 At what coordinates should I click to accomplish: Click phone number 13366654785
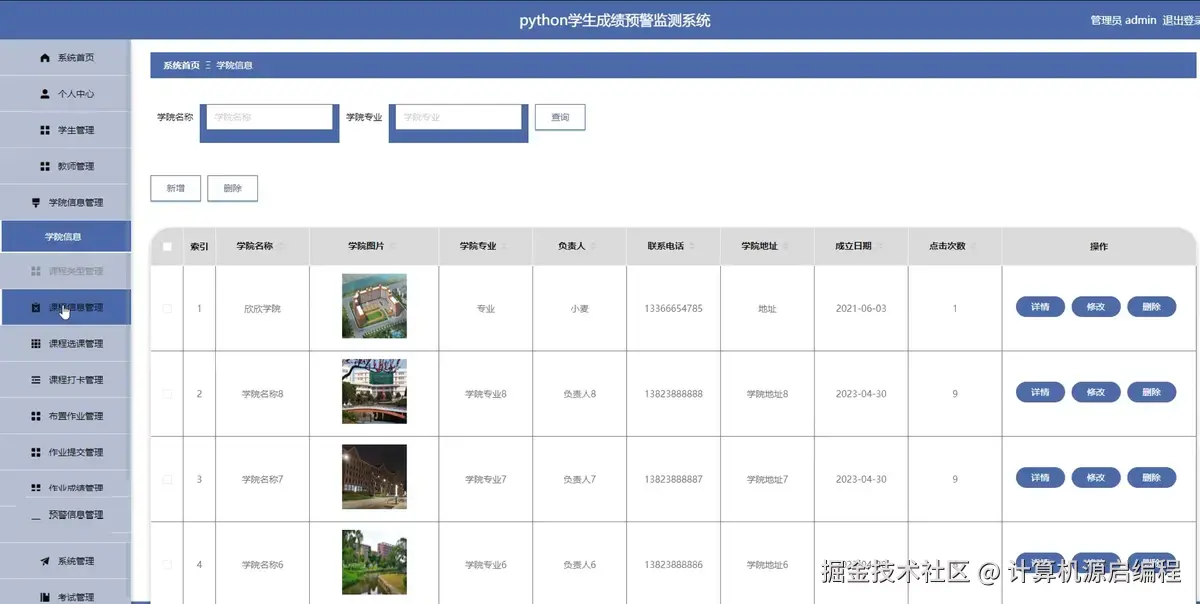point(674,309)
